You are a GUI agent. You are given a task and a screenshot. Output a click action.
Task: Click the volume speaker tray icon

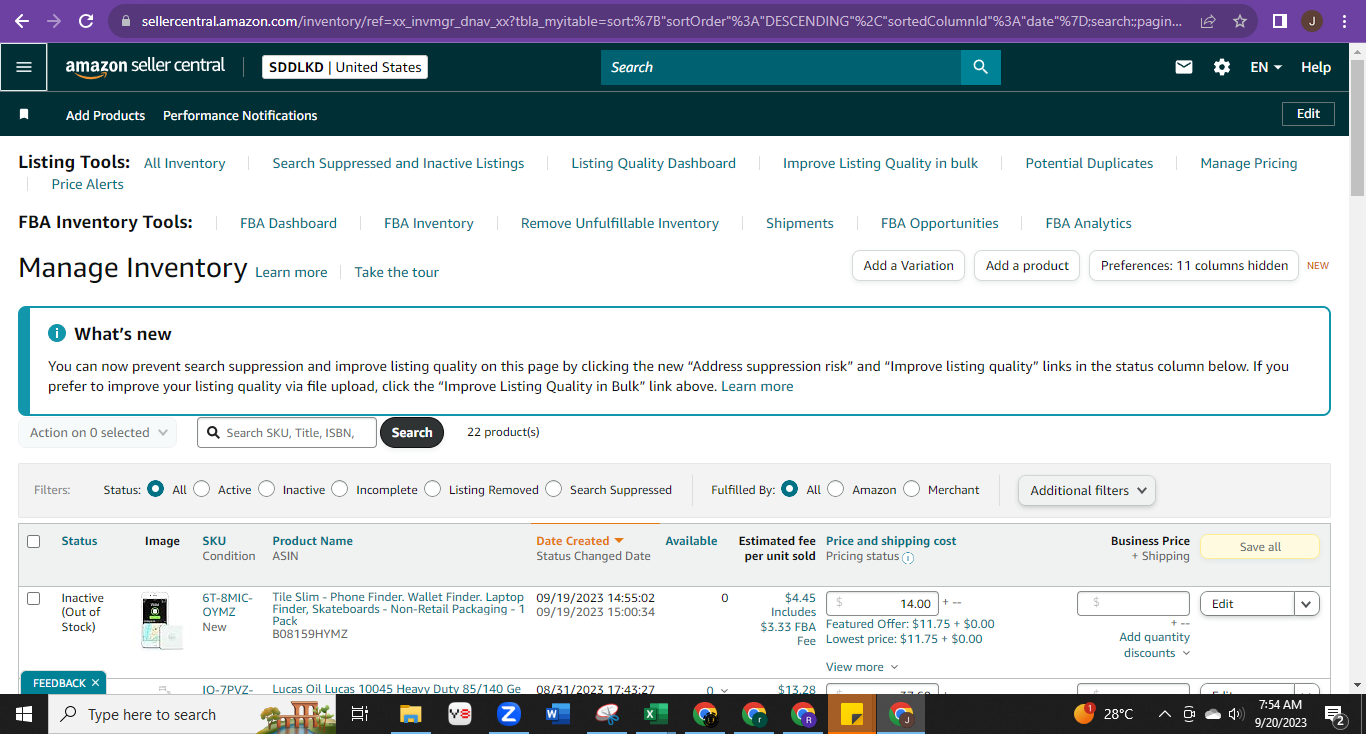click(1236, 714)
